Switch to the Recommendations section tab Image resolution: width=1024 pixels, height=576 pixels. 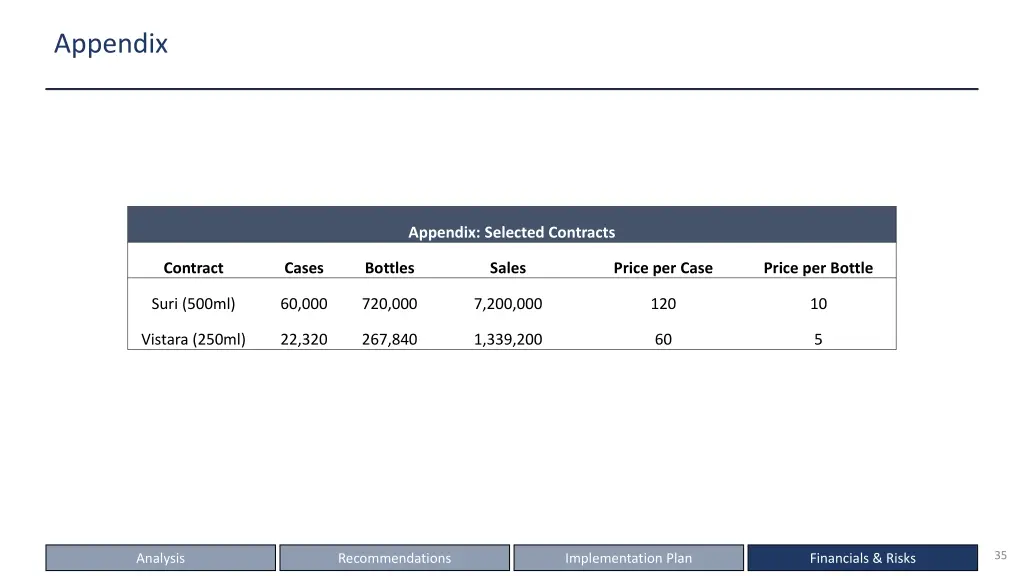394,558
